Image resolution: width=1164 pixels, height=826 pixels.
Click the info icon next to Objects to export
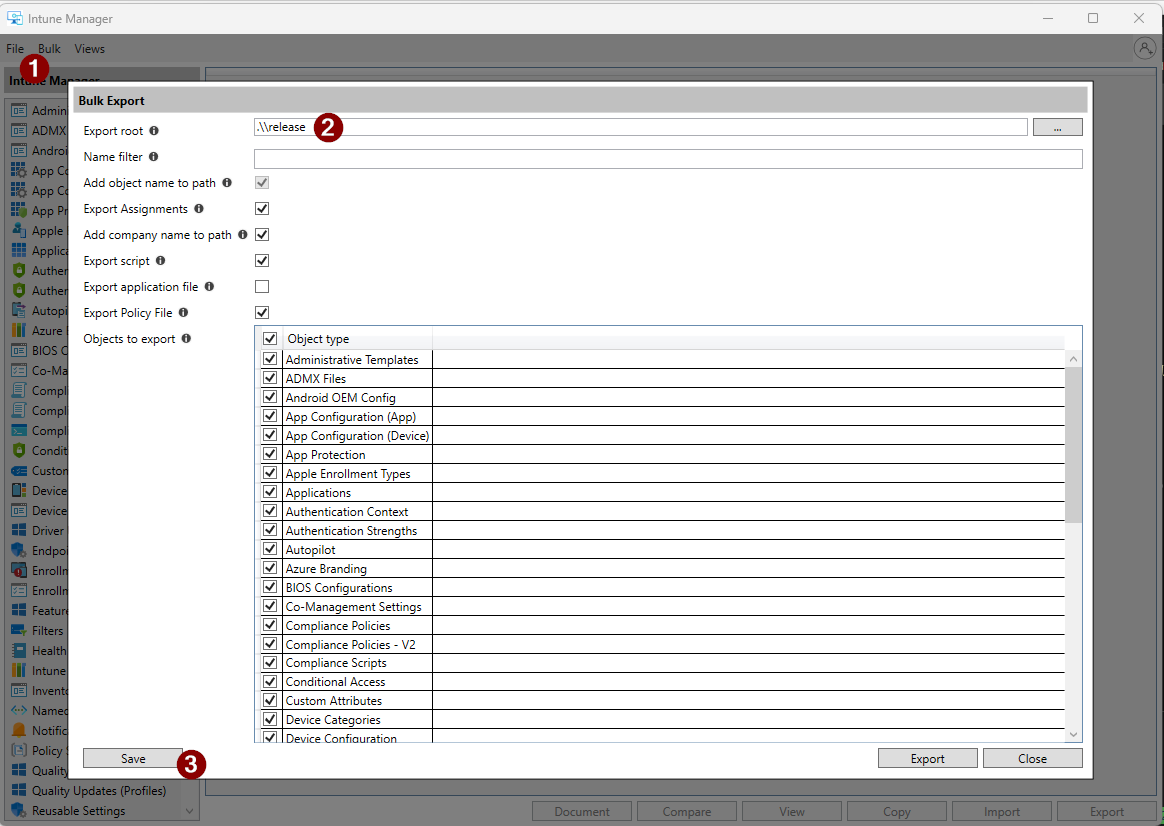pos(186,338)
